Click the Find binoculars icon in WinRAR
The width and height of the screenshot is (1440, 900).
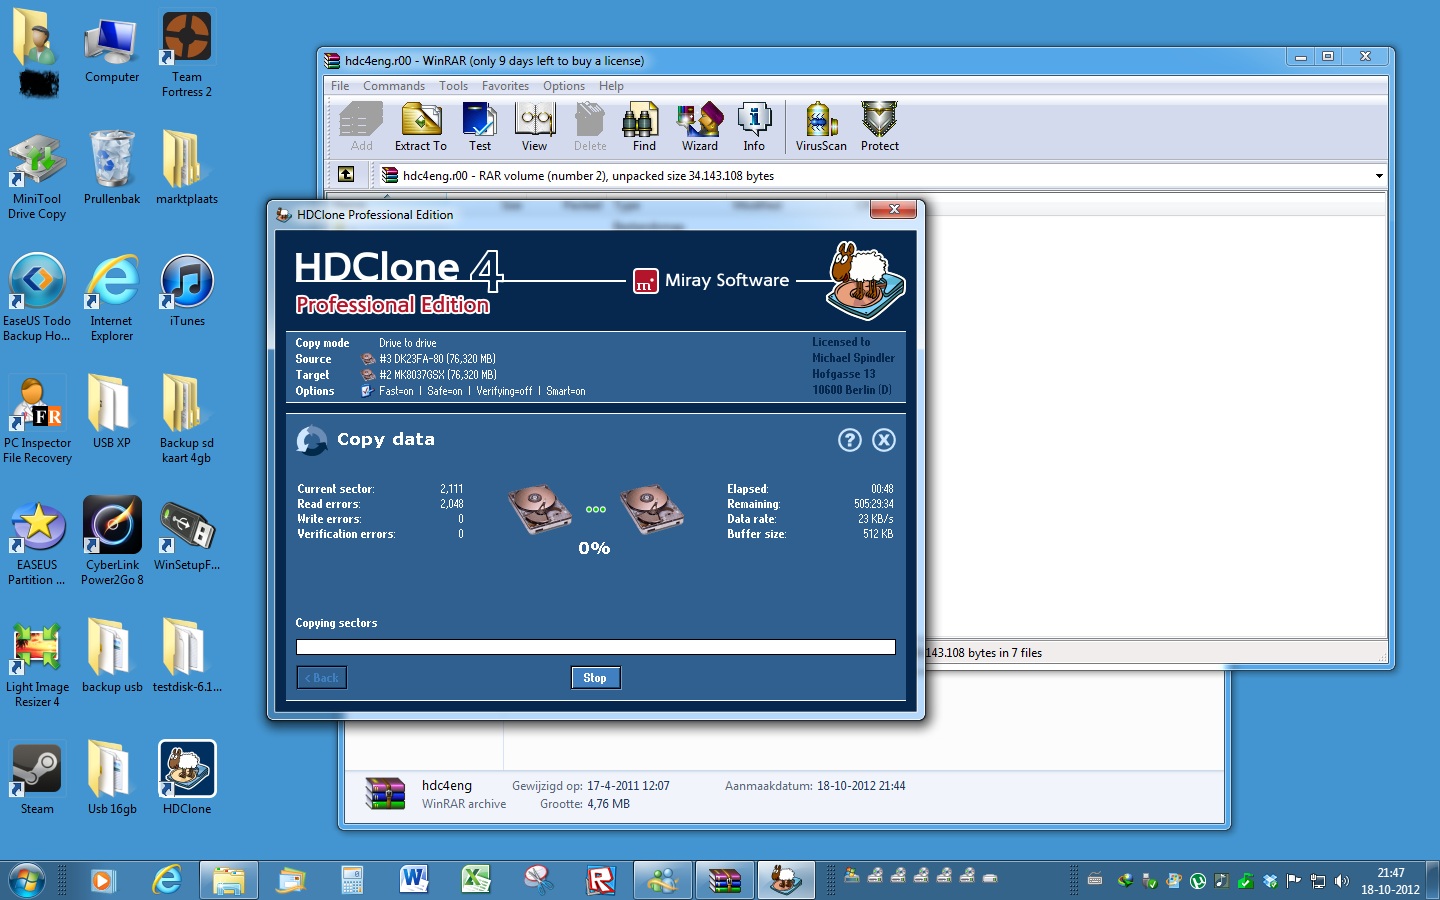click(644, 127)
